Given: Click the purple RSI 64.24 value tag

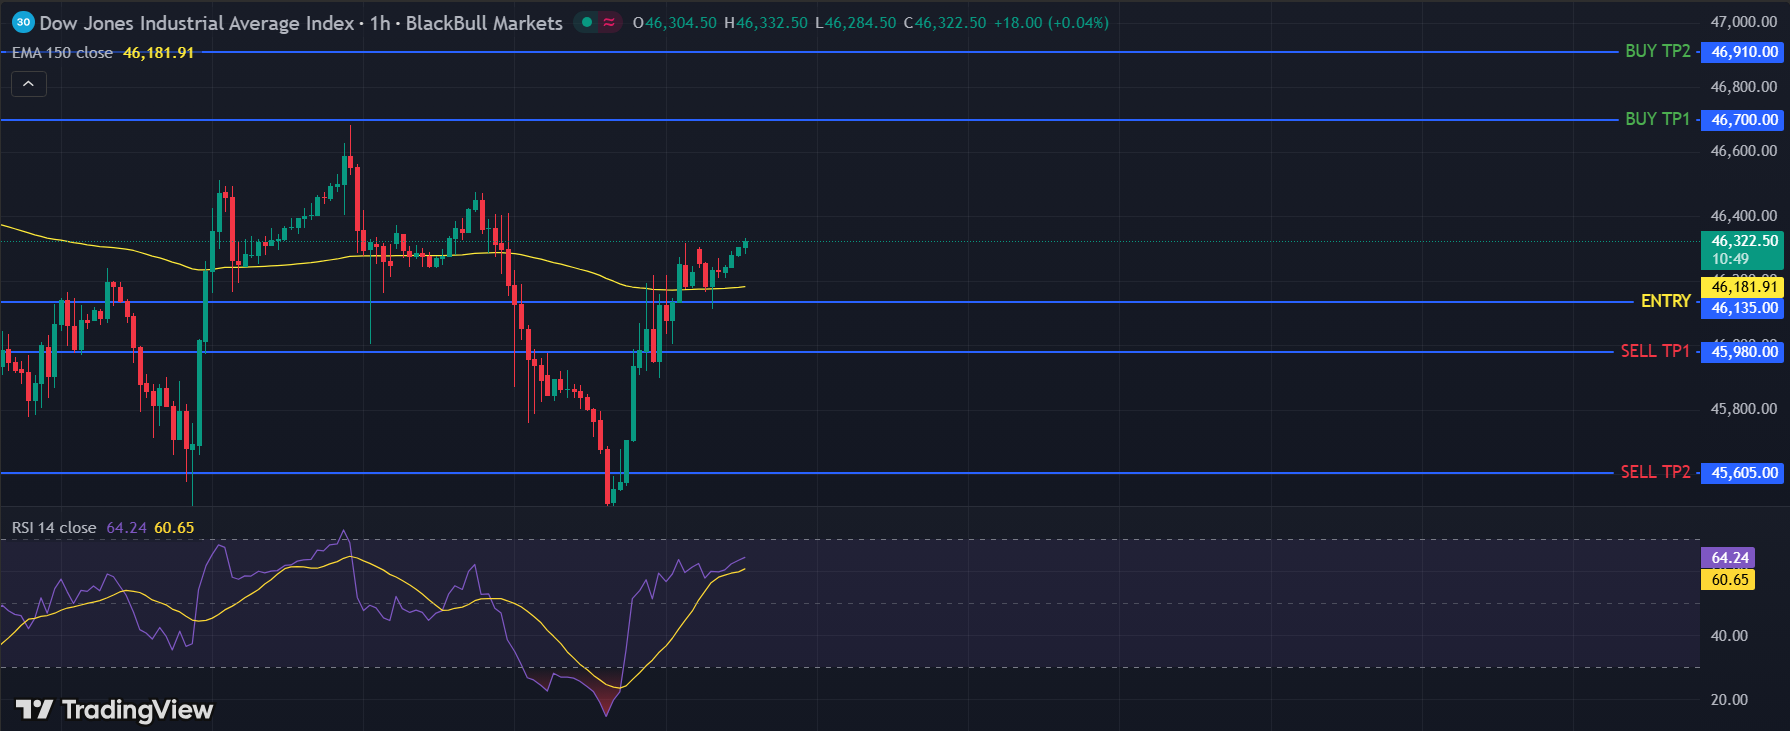Looking at the screenshot, I should pyautogui.click(x=1729, y=558).
